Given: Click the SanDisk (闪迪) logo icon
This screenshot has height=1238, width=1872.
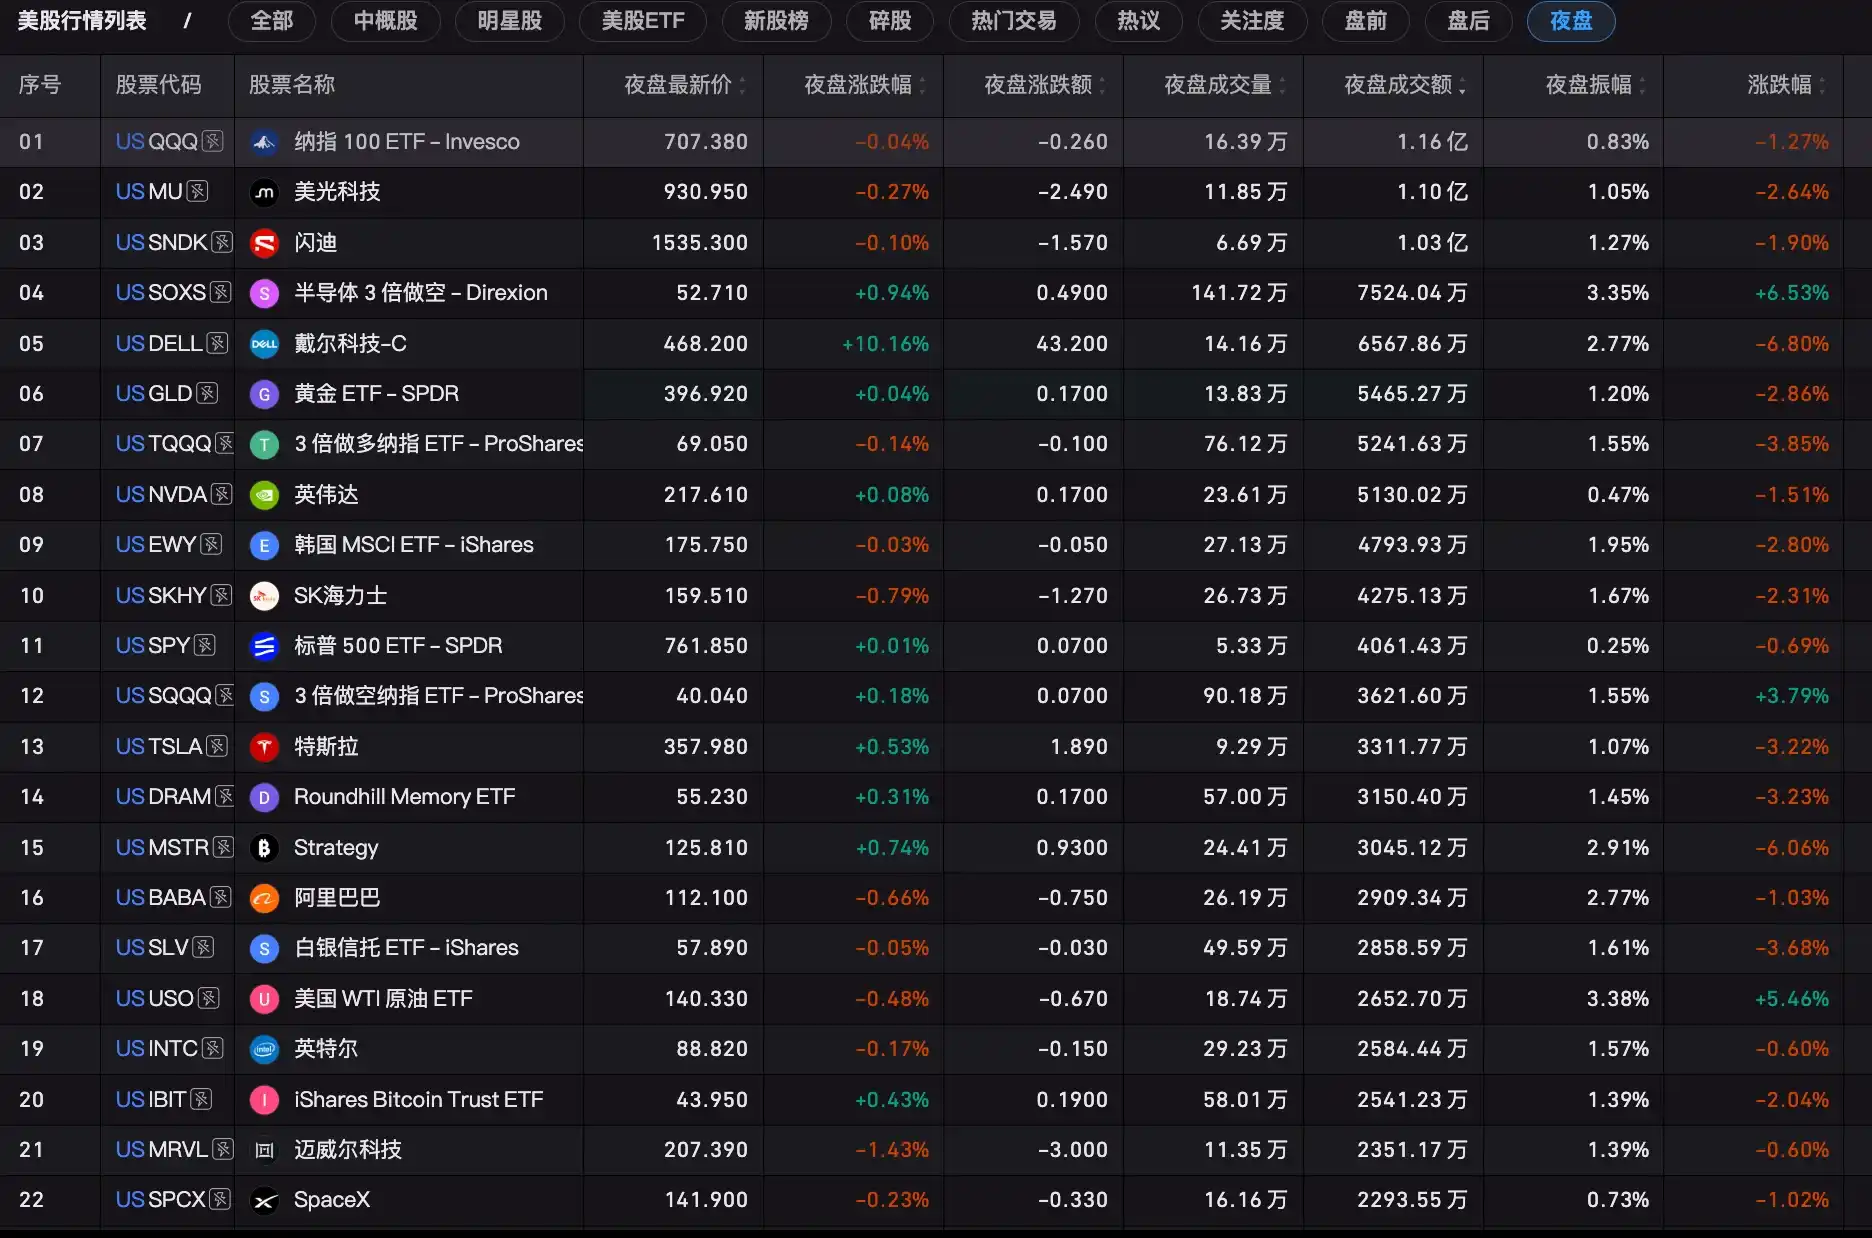Looking at the screenshot, I should 264,243.
